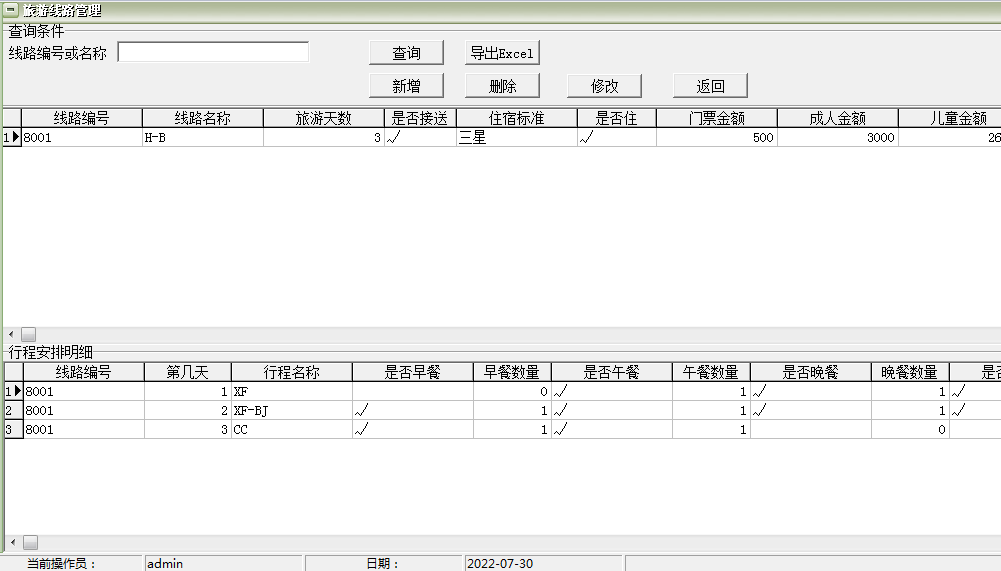Click the 修改 button
The width and height of the screenshot is (1001, 571).
tap(604, 86)
